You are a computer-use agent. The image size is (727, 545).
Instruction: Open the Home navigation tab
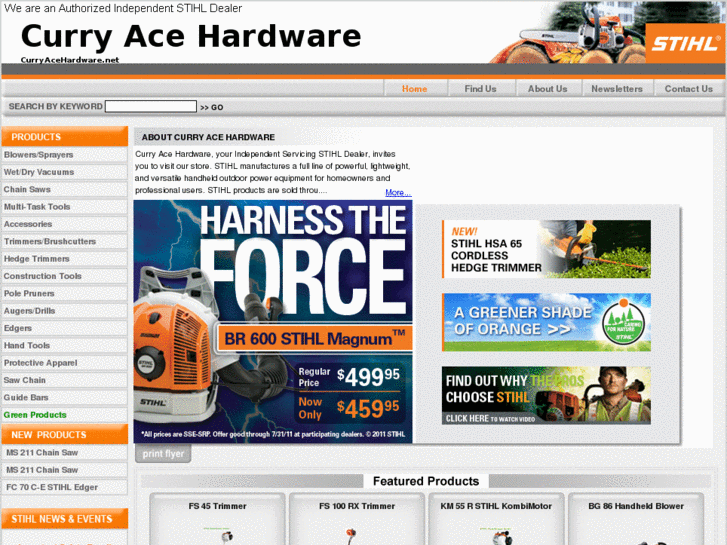(x=415, y=89)
